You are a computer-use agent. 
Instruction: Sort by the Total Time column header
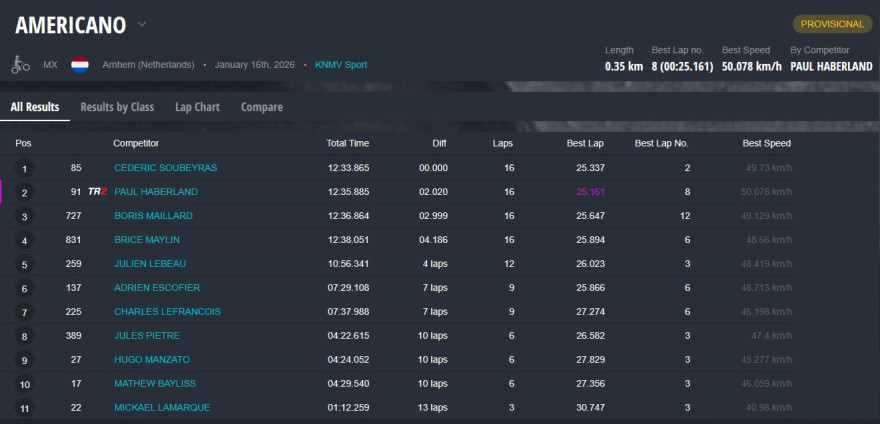[347, 143]
